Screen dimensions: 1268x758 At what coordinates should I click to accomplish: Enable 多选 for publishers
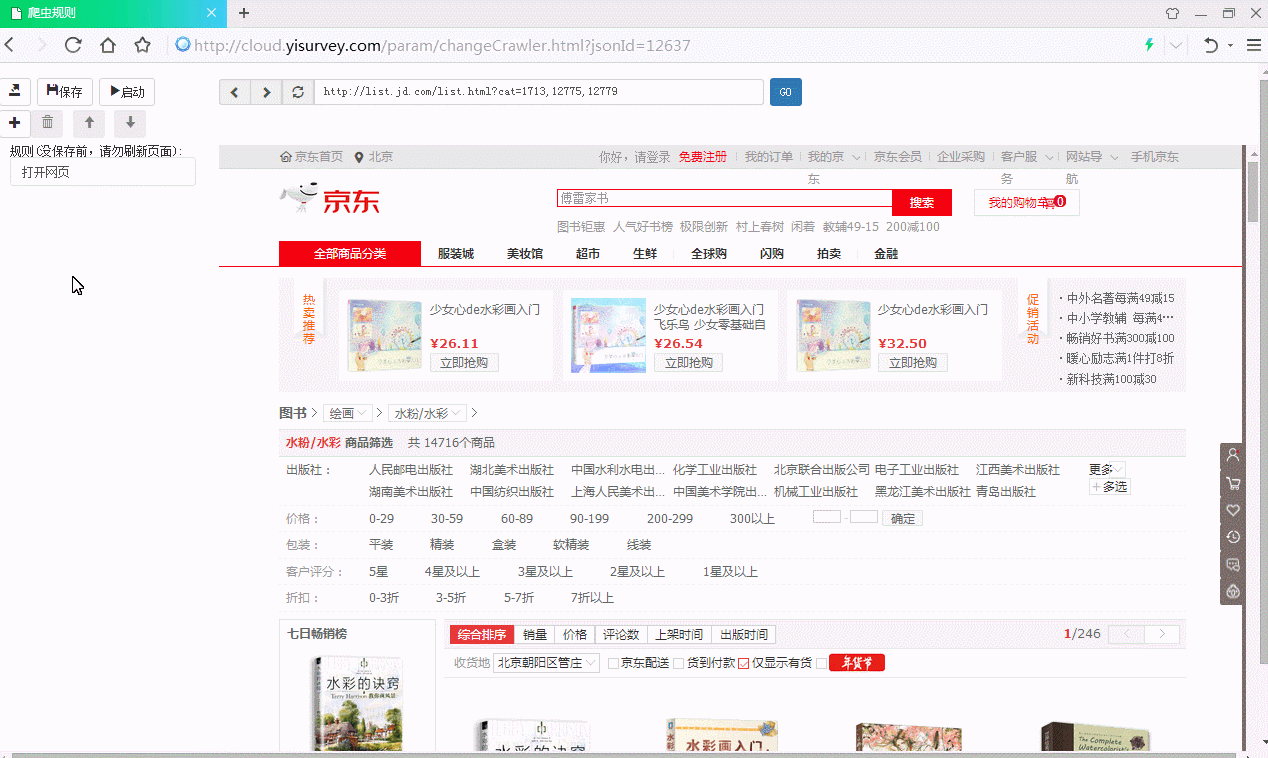[x=1110, y=486]
